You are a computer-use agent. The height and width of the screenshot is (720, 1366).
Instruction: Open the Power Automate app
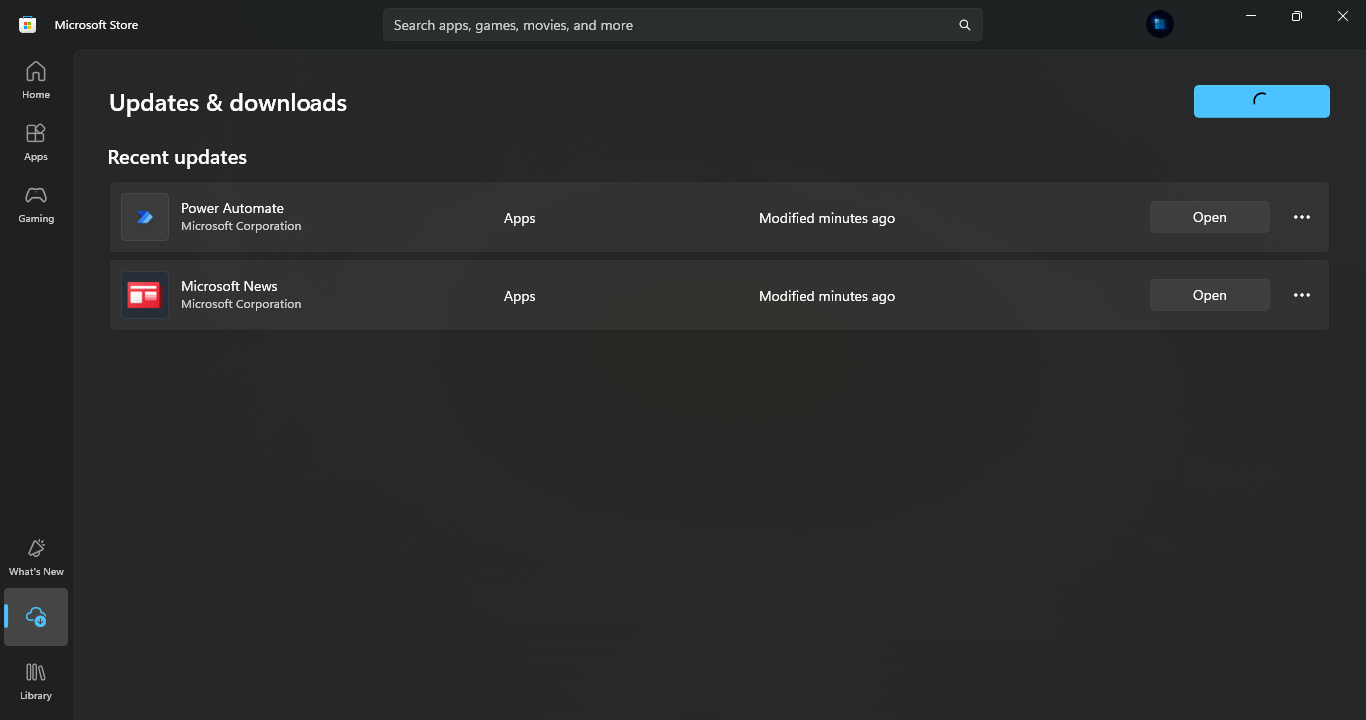[x=1209, y=216]
